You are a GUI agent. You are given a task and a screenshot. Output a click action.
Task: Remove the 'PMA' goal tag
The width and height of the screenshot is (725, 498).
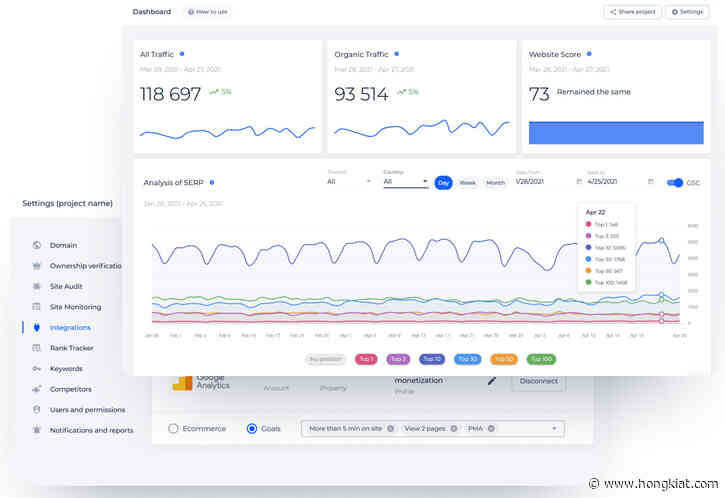coord(491,429)
